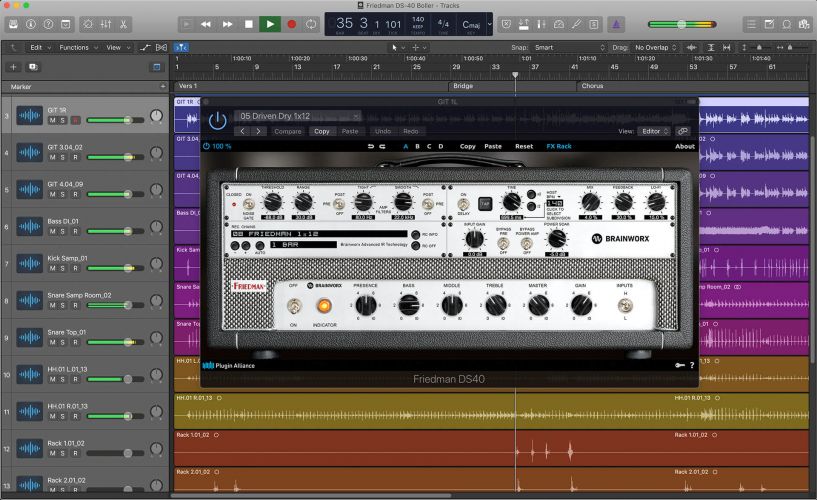Open Smart Controls dial icon
The height and width of the screenshot is (500, 817).
pyautogui.click(x=88, y=24)
